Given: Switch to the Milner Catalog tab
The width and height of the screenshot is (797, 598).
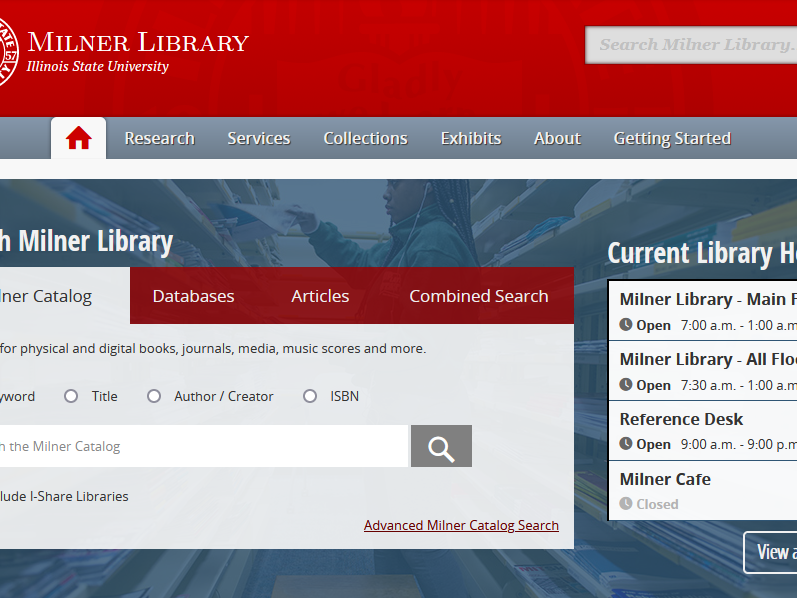Looking at the screenshot, I should tap(65, 295).
